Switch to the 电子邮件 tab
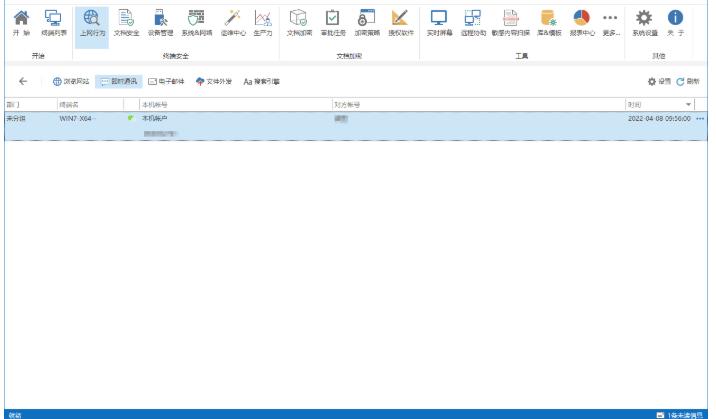 pyautogui.click(x=166, y=81)
